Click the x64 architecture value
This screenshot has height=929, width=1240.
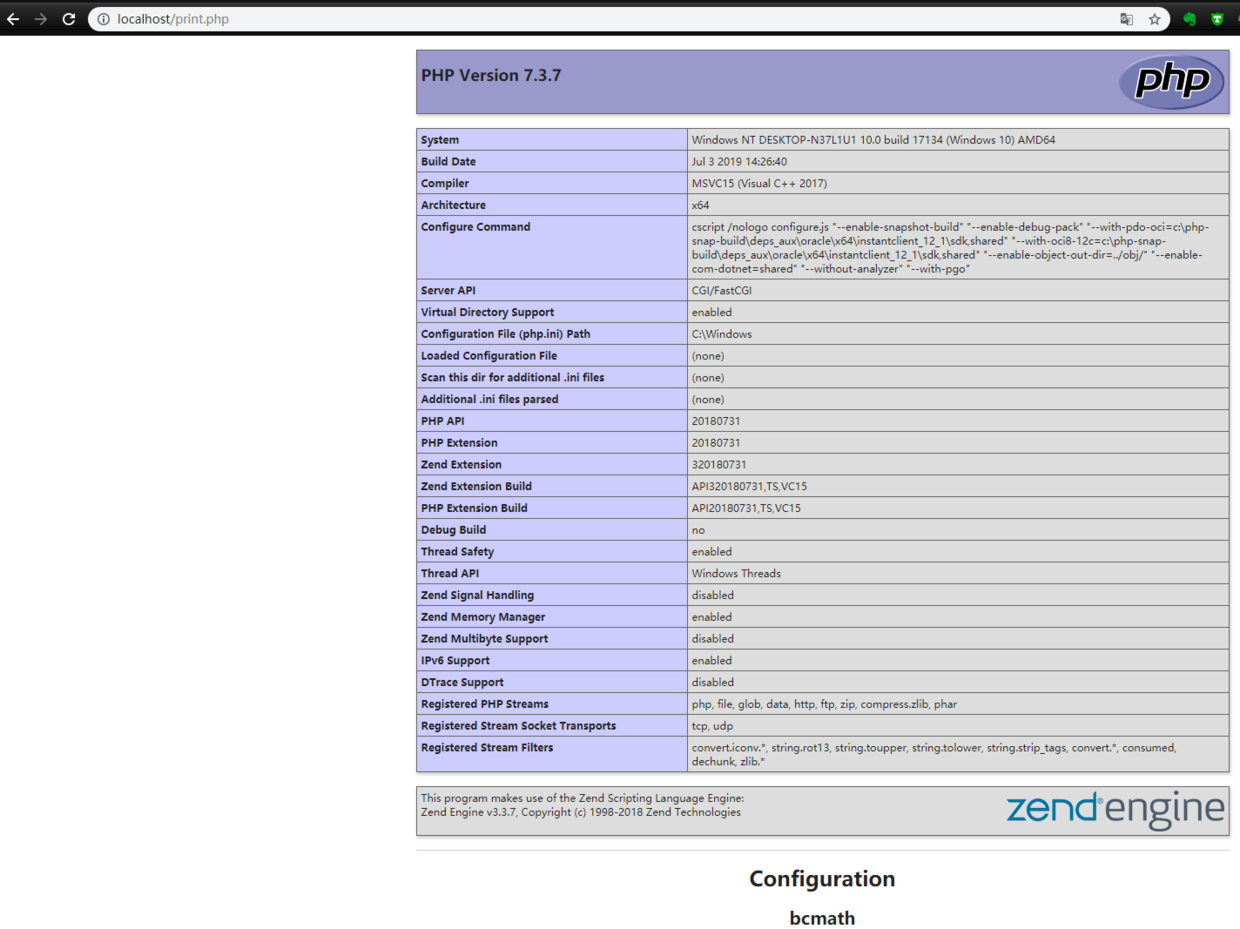pos(700,205)
